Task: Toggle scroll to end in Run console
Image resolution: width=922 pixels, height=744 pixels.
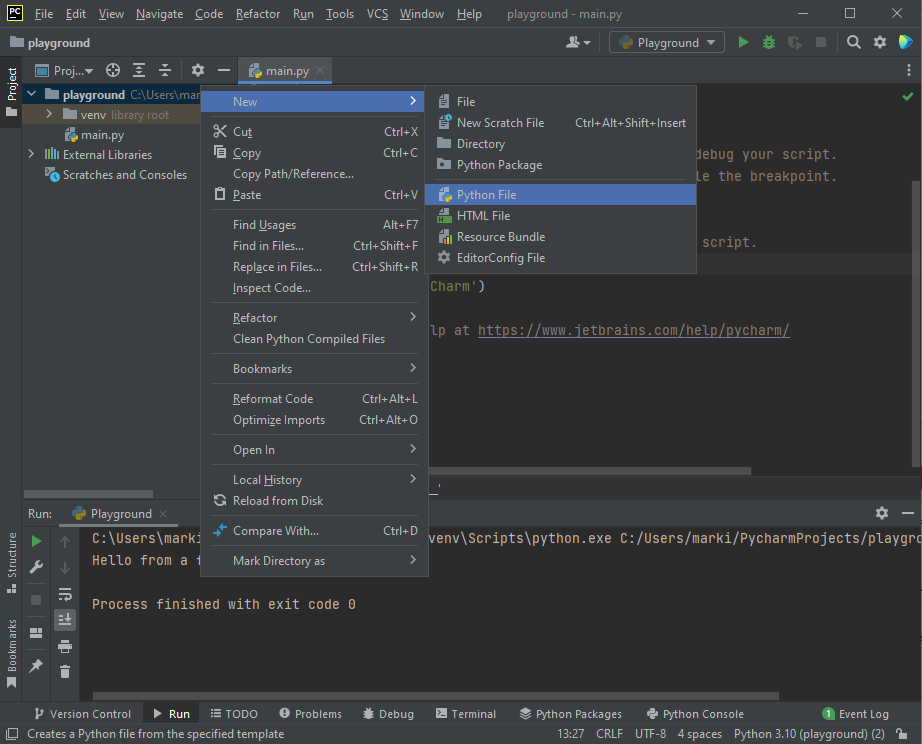Action: [x=65, y=620]
